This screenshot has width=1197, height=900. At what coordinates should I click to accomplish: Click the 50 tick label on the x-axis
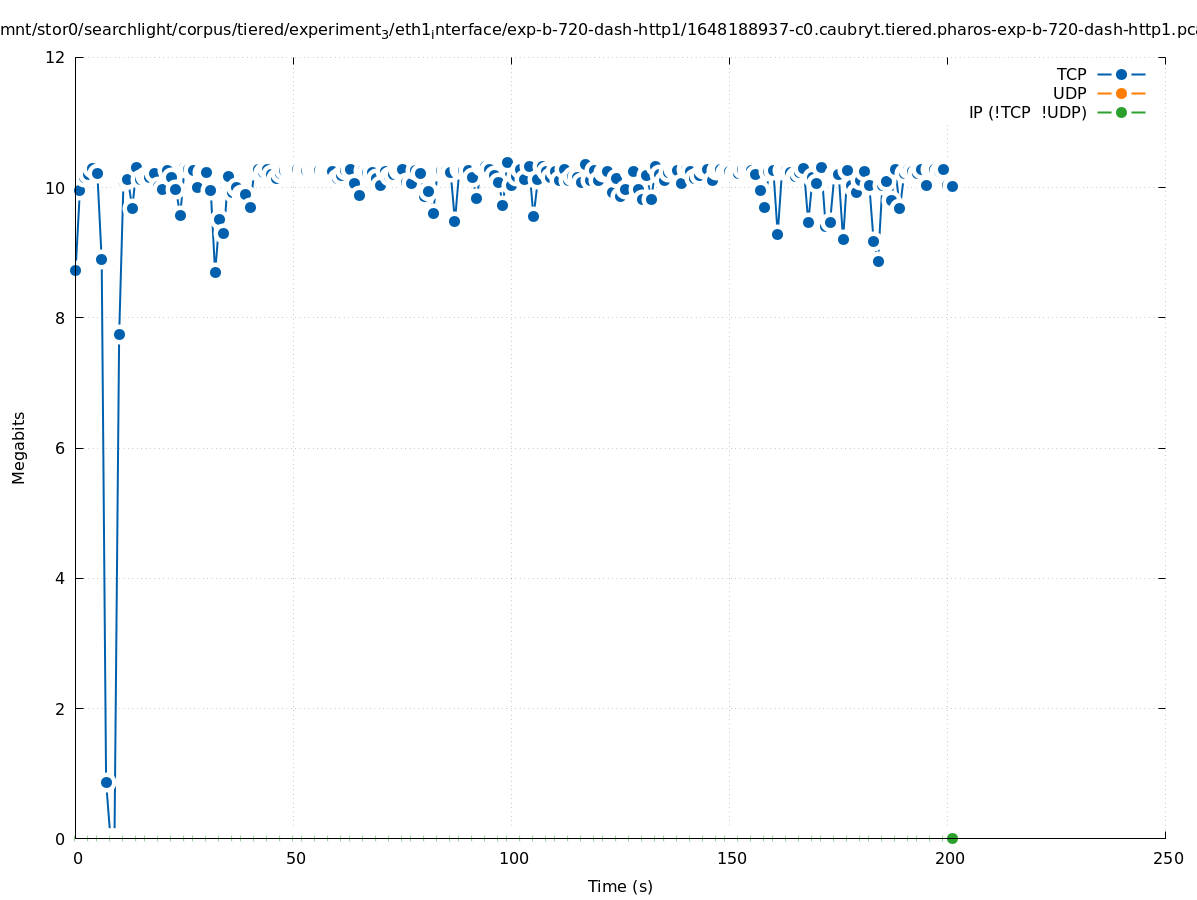[x=294, y=858]
